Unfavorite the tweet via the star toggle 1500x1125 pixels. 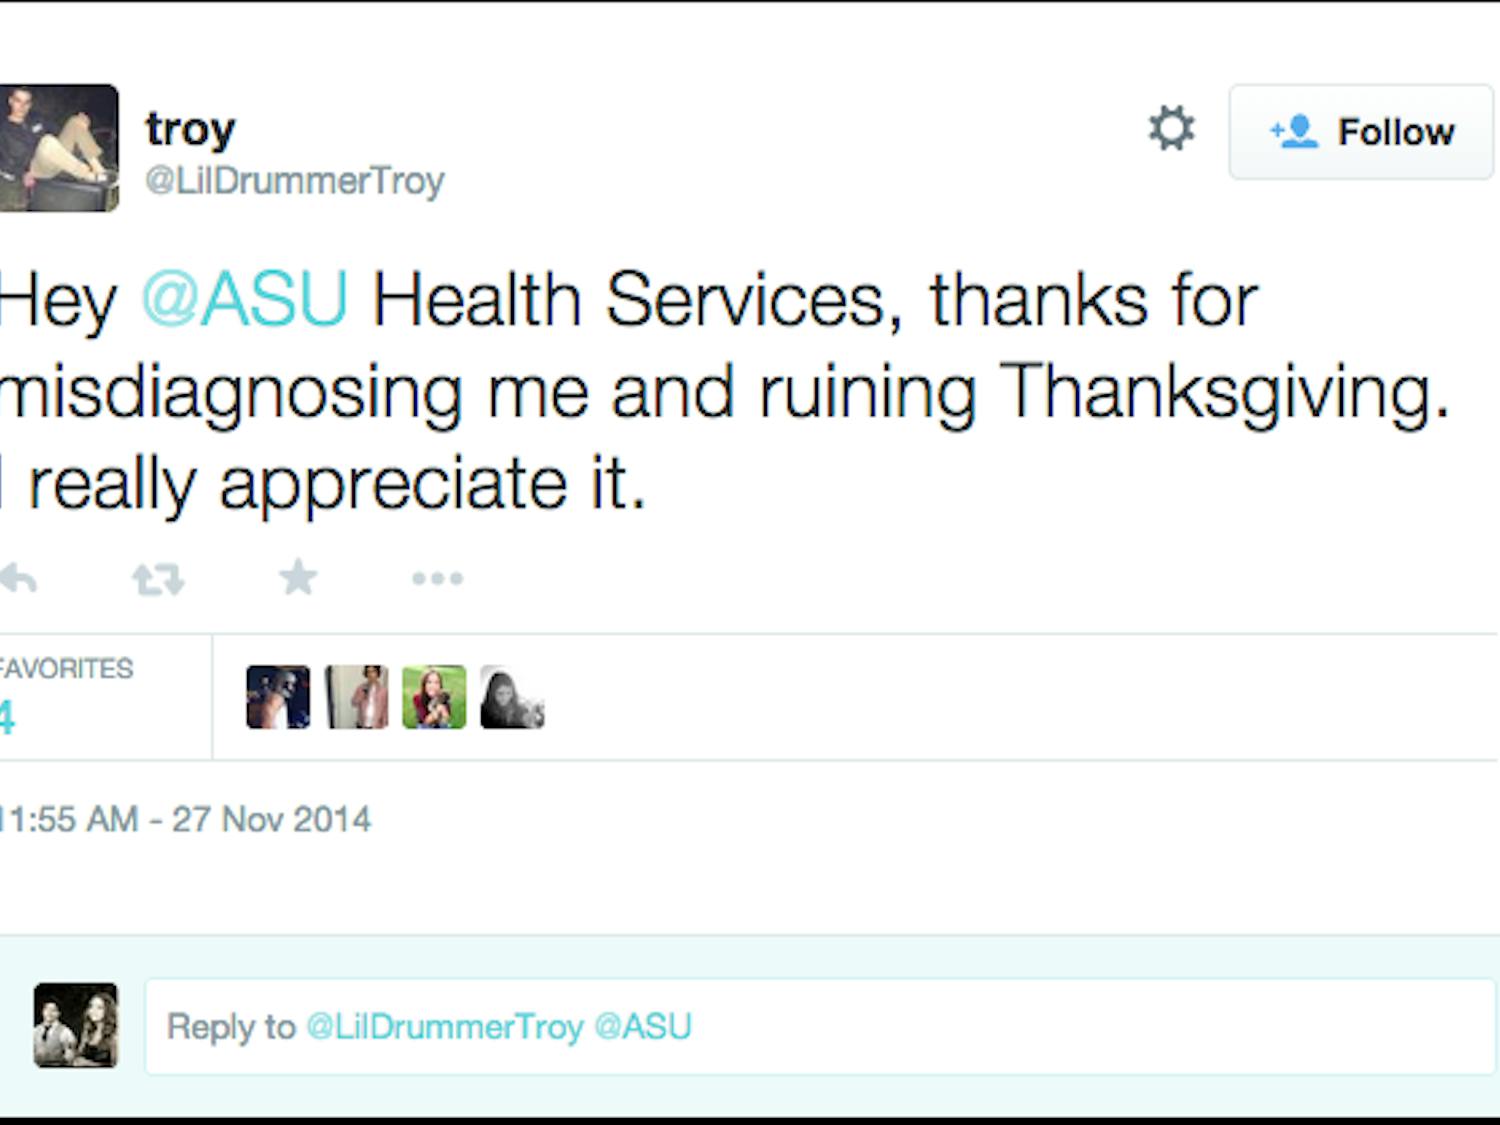(297, 577)
